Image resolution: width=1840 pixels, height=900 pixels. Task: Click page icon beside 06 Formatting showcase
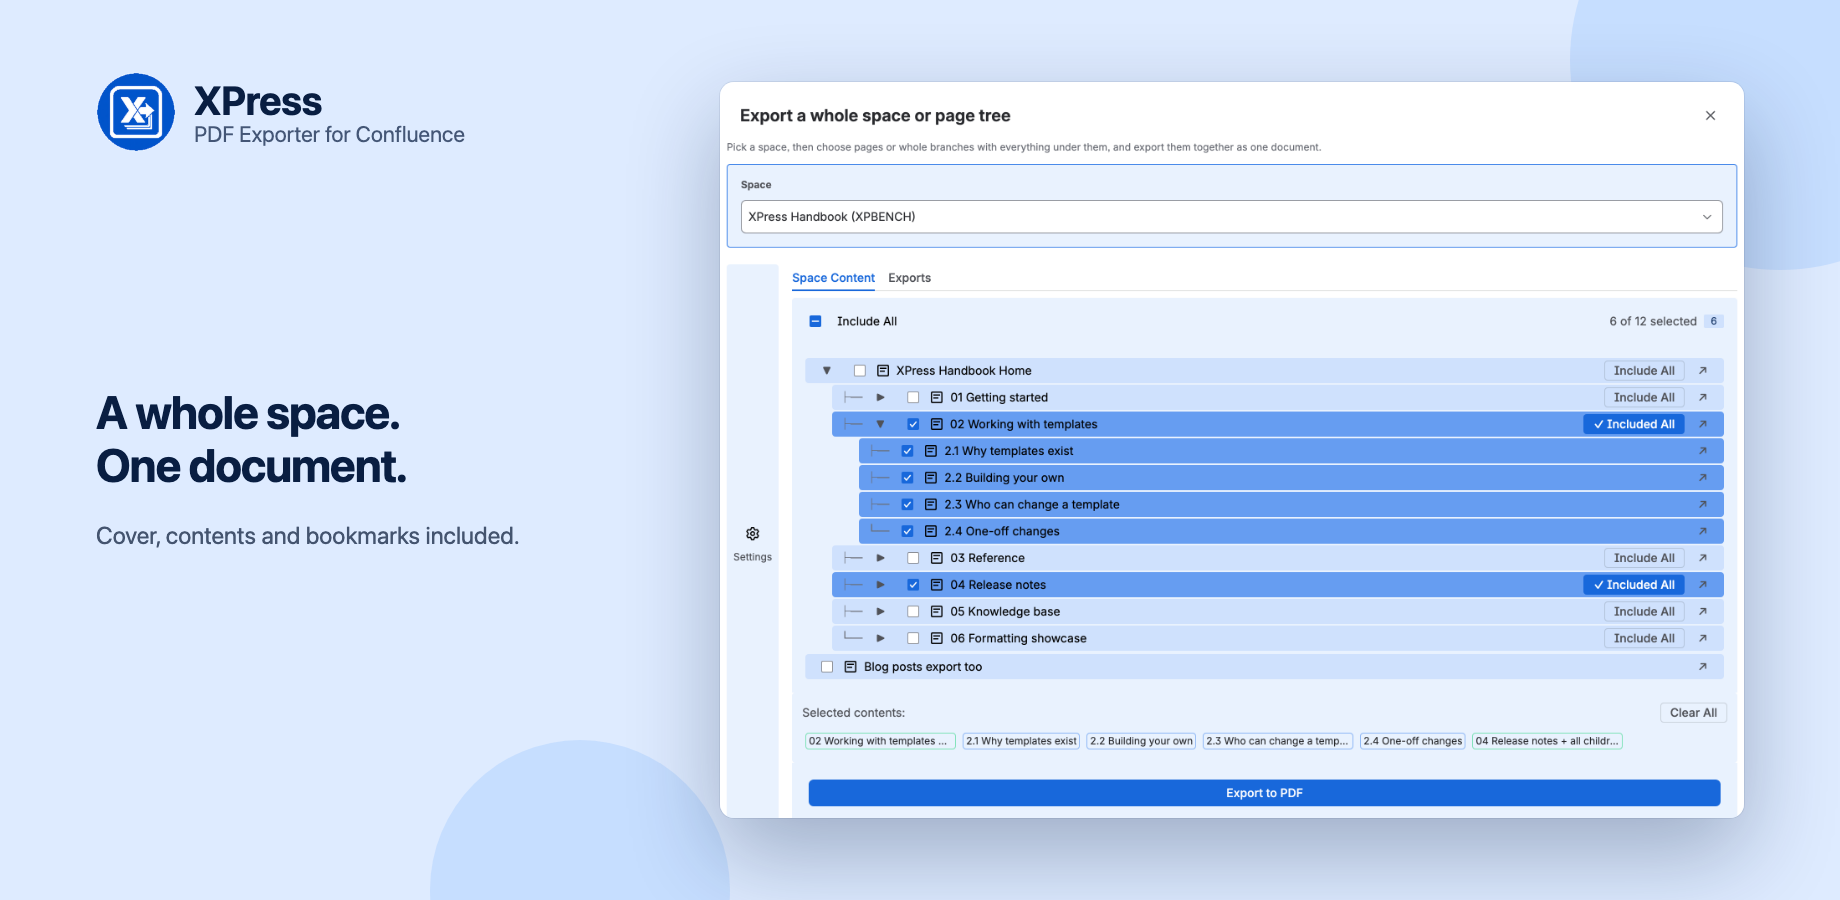937,638
